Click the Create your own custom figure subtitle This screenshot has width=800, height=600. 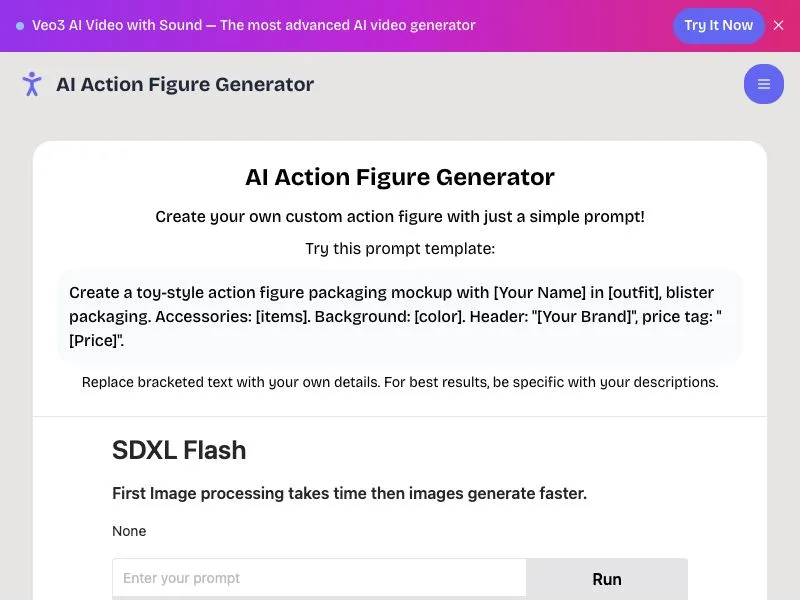(400, 217)
